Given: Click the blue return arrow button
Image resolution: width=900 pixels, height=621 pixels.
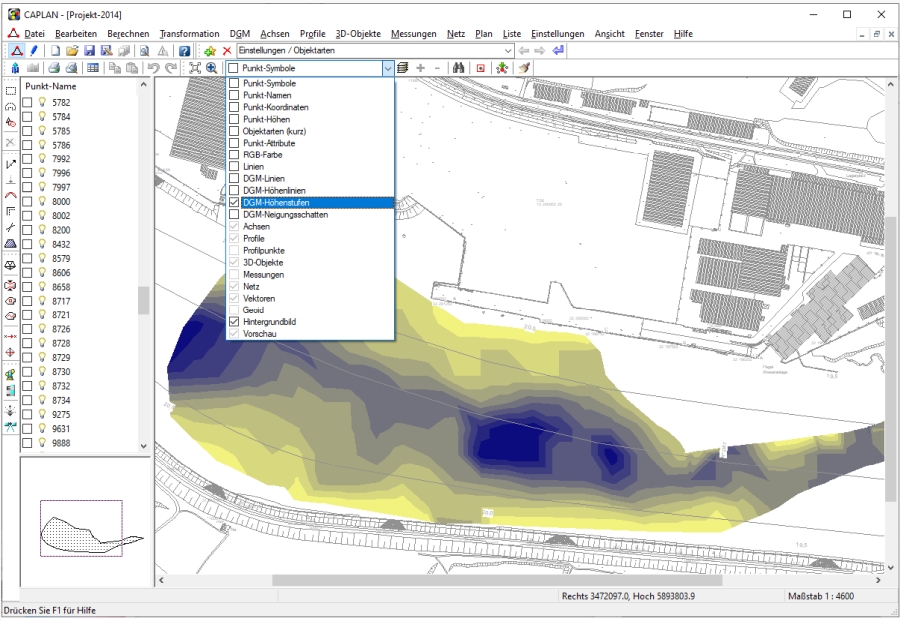Looking at the screenshot, I should [x=558, y=50].
